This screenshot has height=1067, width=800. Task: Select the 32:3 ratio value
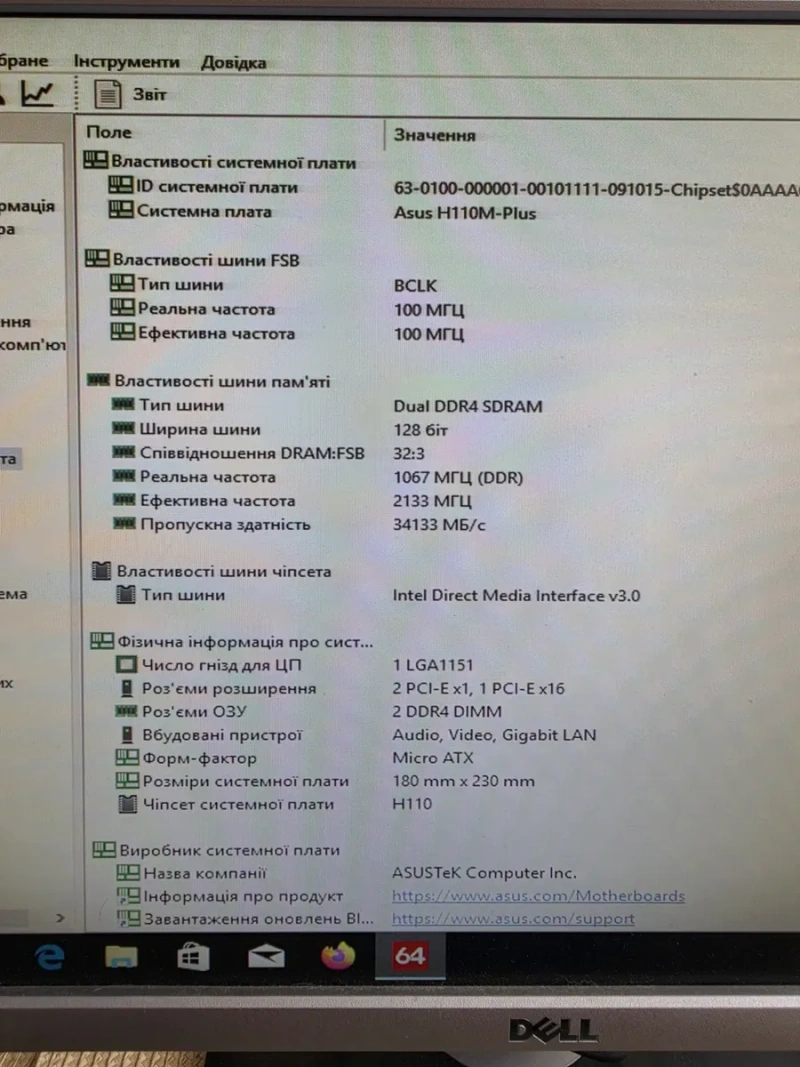click(x=409, y=454)
